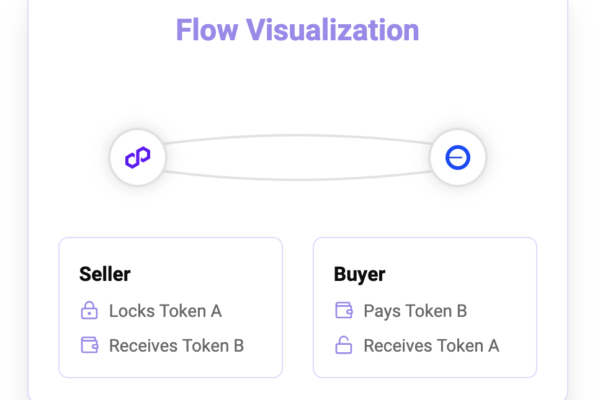Click the blue Base chain logo

[458, 157]
